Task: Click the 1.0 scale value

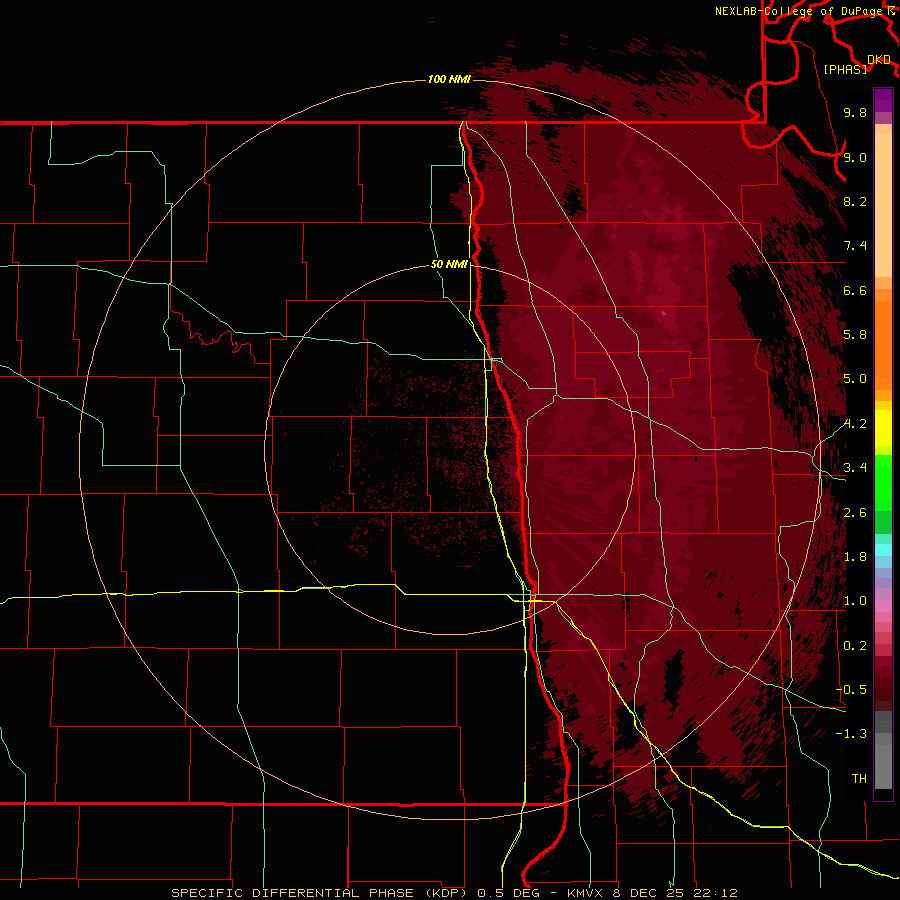Action: 855,601
